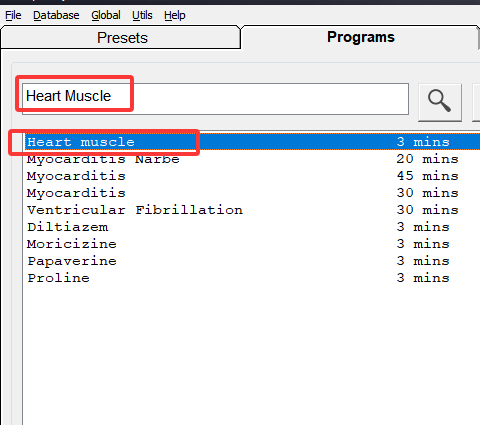Select the Programs tab

pos(361,37)
